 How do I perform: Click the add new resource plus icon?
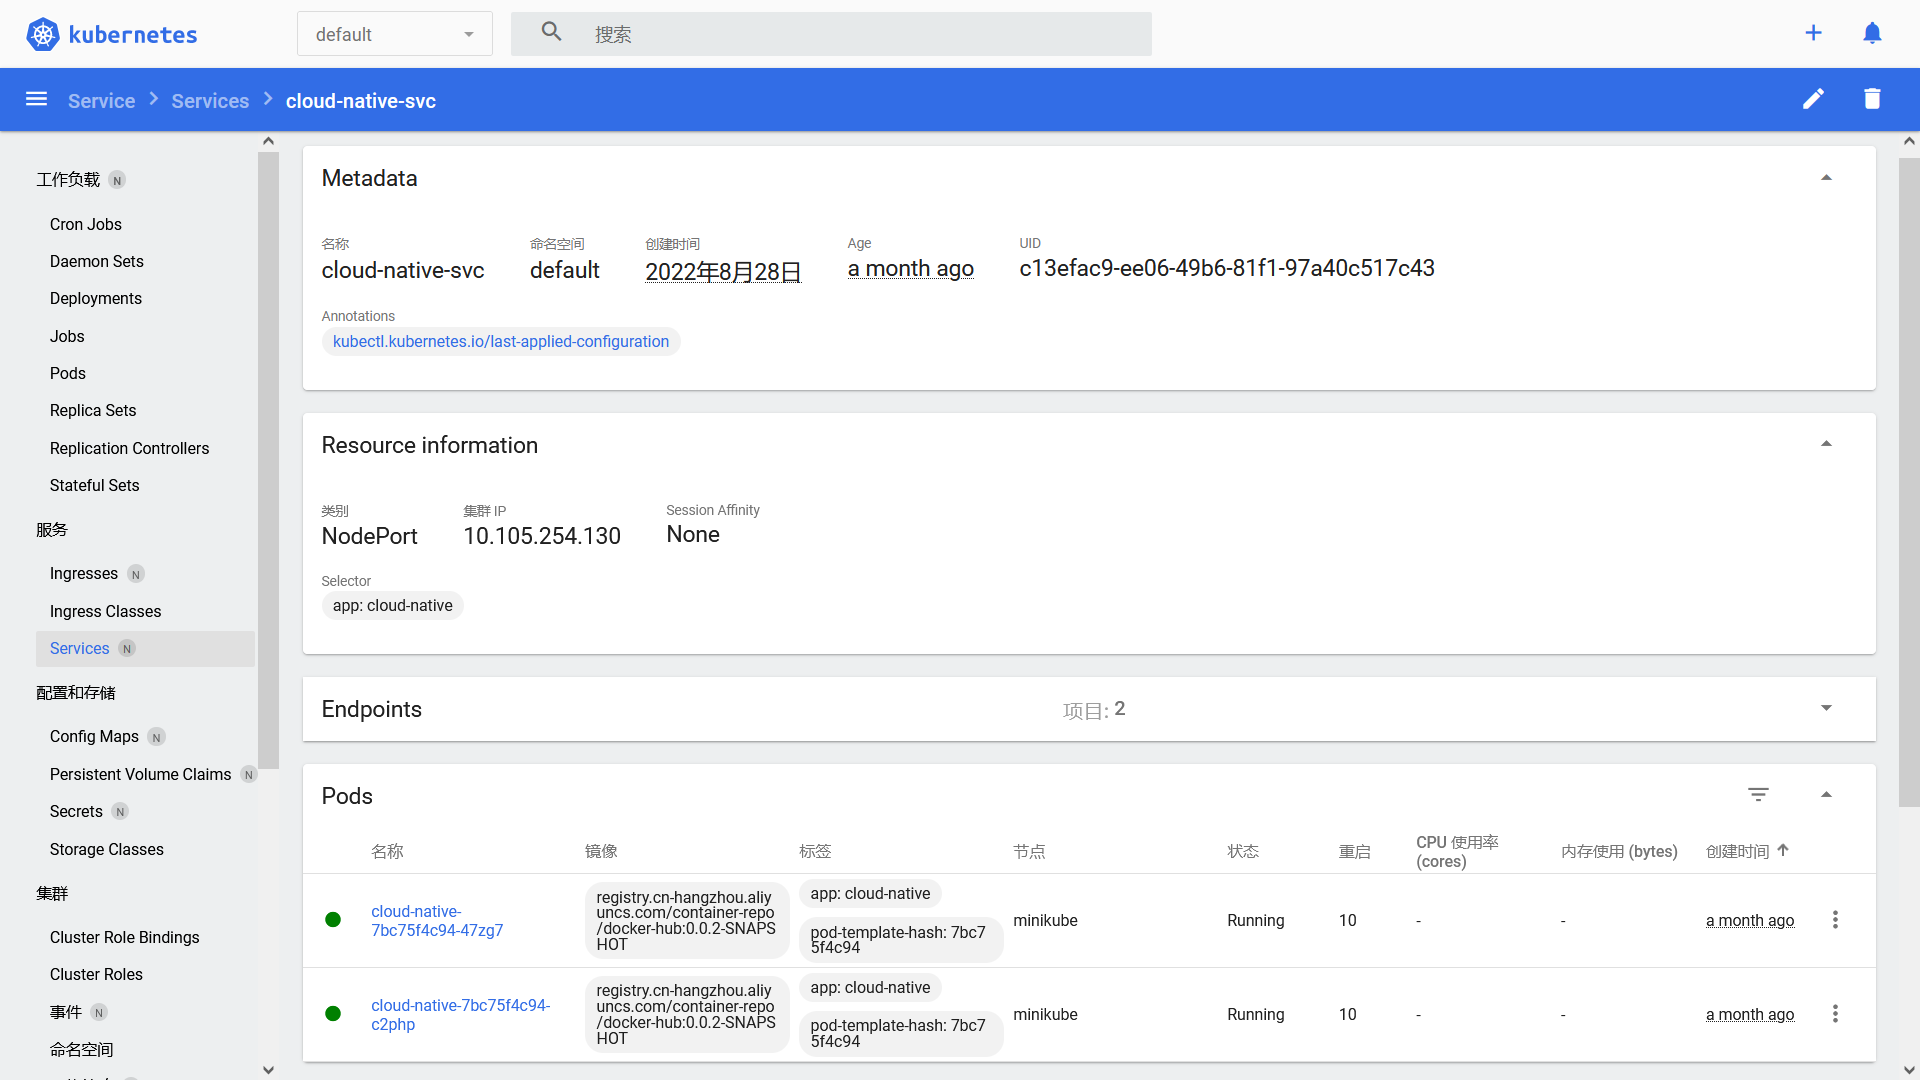click(x=1813, y=33)
